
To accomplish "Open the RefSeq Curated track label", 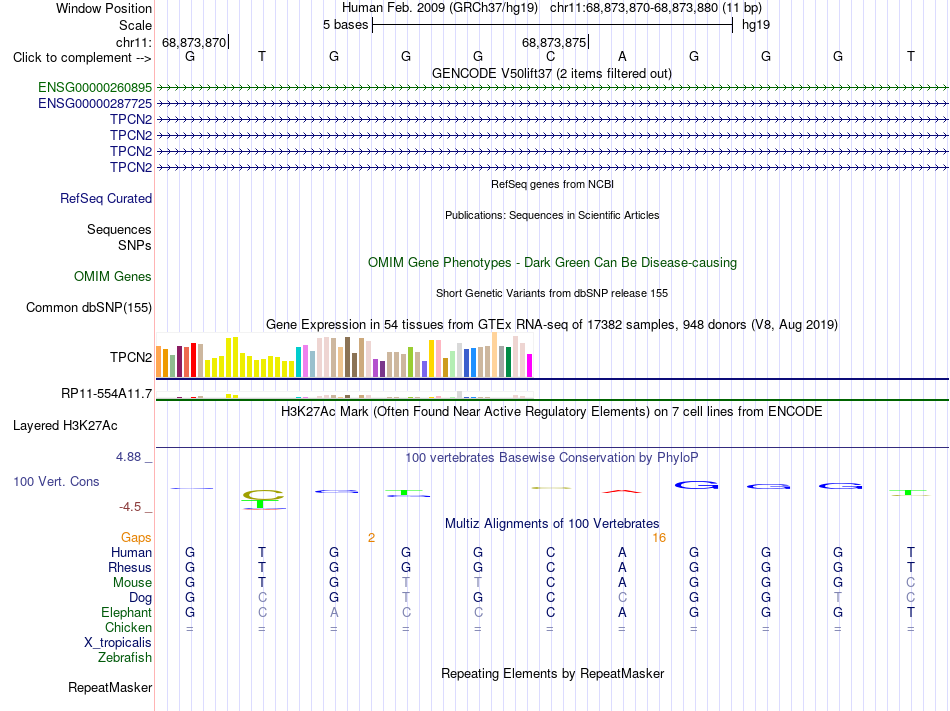I will (x=106, y=199).
